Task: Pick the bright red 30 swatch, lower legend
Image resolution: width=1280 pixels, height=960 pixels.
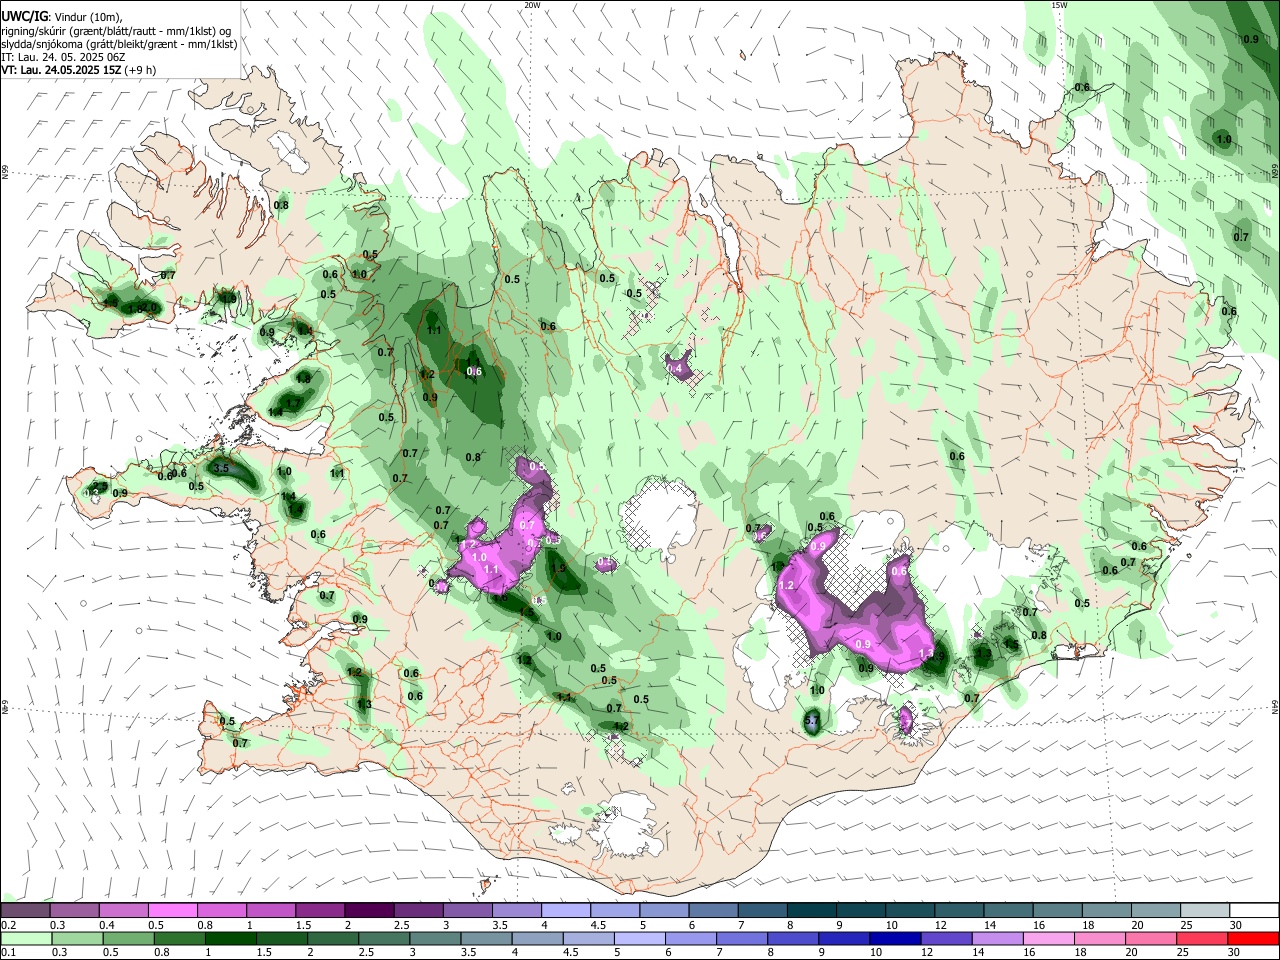Action: pyautogui.click(x=1254, y=938)
